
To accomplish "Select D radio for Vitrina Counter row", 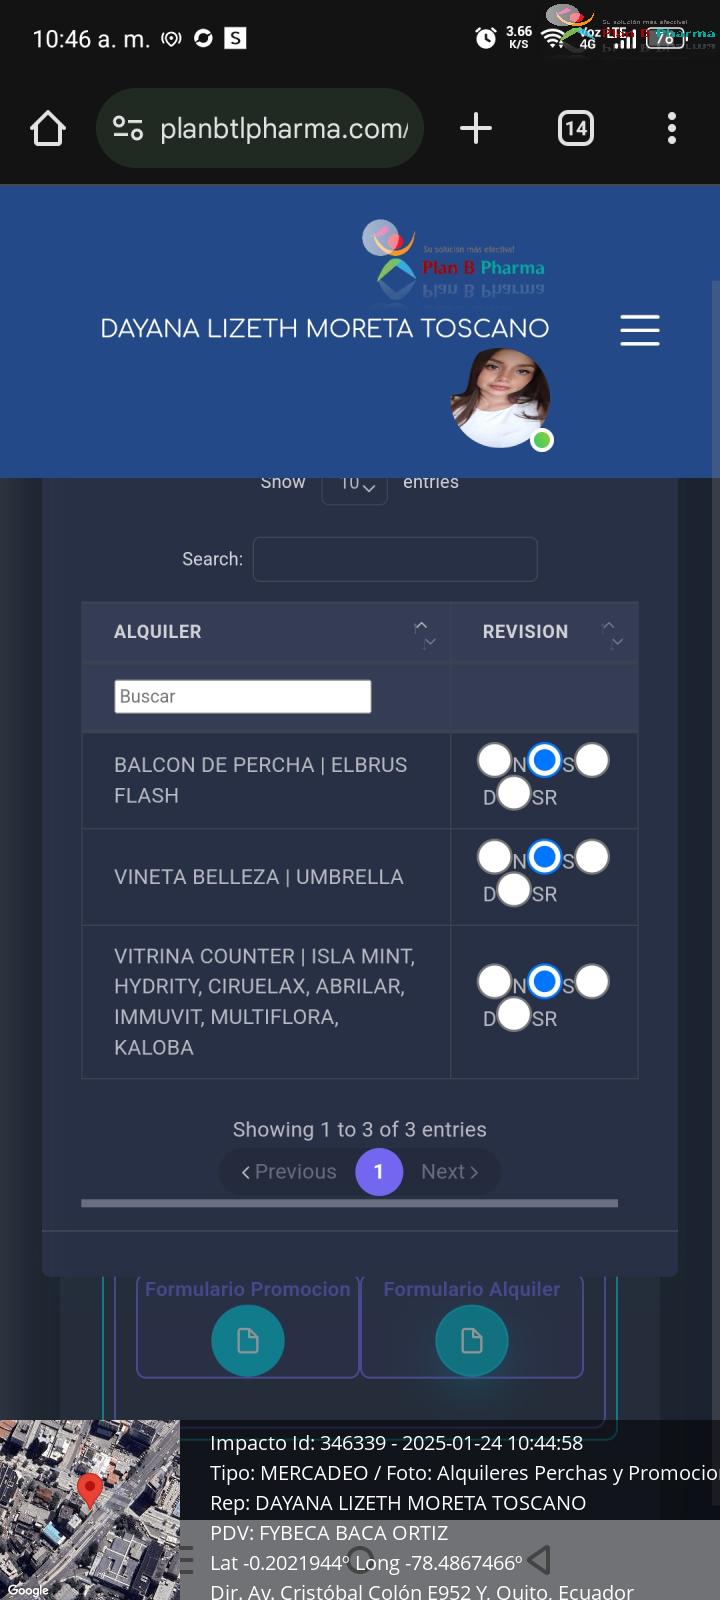I will (591, 981).
